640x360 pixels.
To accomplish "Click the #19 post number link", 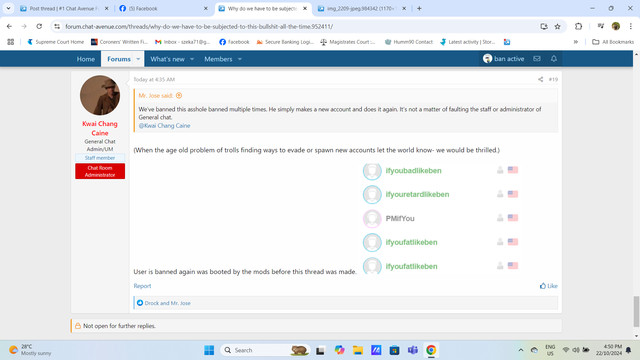I will (553, 79).
